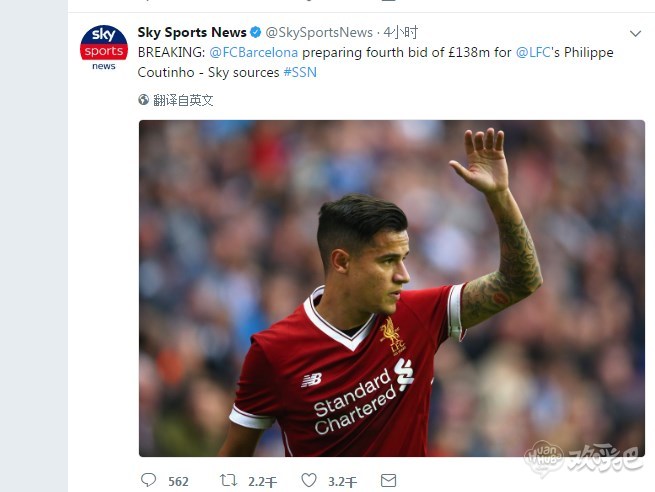The width and height of the screenshot is (655, 492).
Task: Translate tweet via 翻译自英文 link
Action: pyautogui.click(x=183, y=100)
